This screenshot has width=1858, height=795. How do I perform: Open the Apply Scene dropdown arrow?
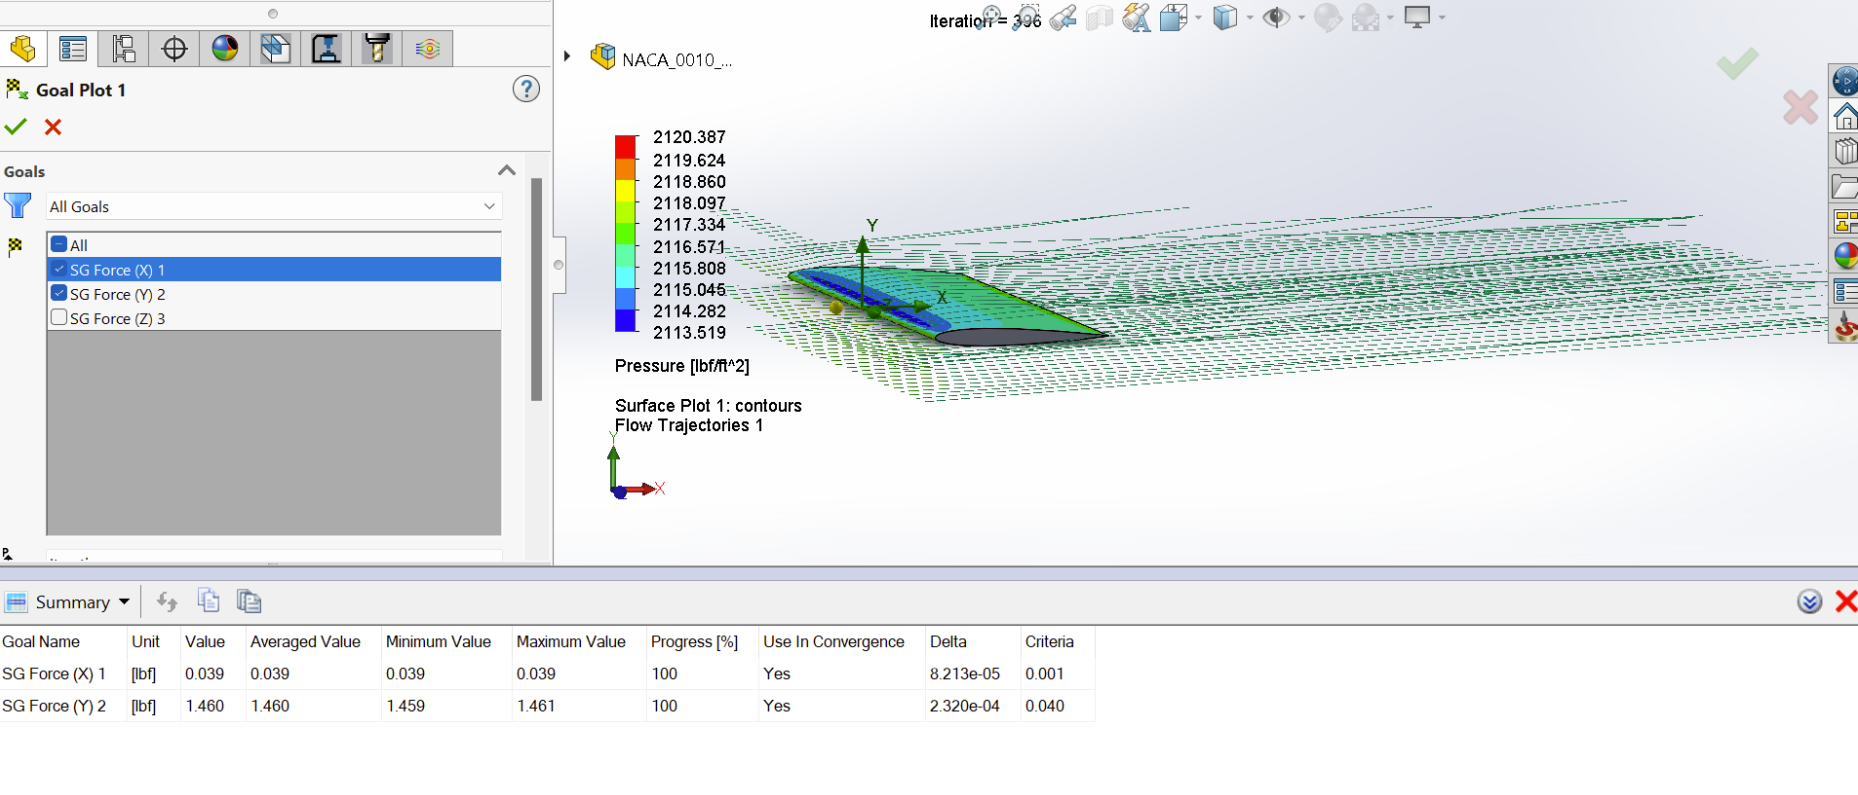point(1390,18)
